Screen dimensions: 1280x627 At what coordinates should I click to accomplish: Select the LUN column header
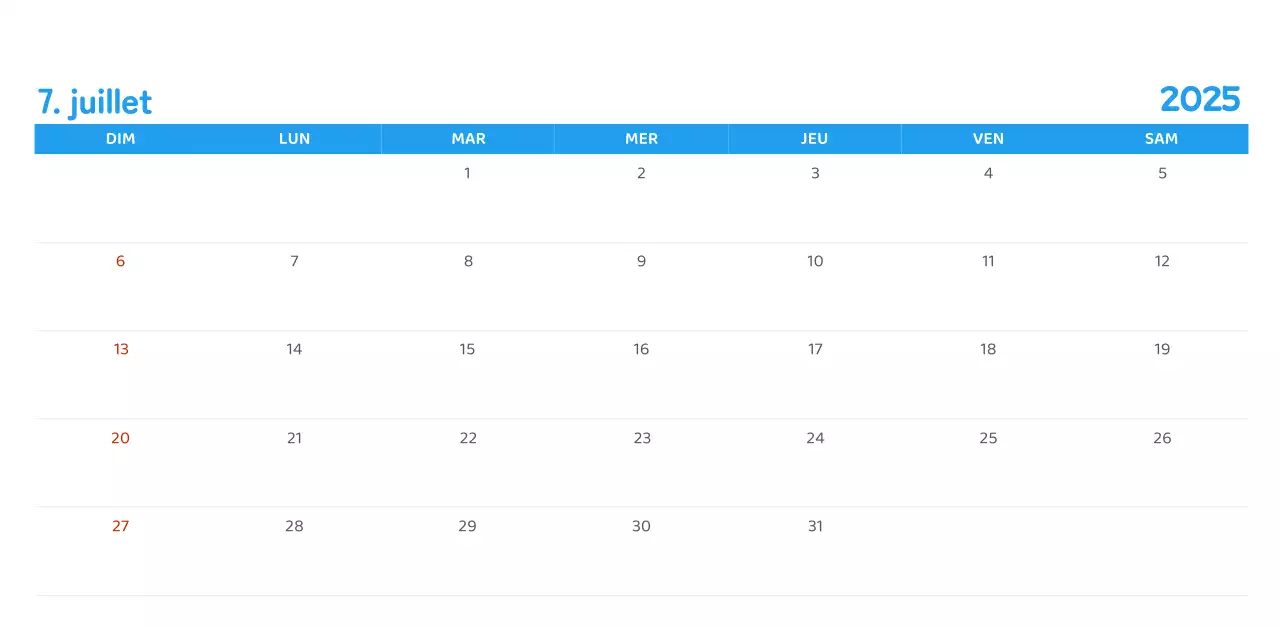(x=294, y=139)
